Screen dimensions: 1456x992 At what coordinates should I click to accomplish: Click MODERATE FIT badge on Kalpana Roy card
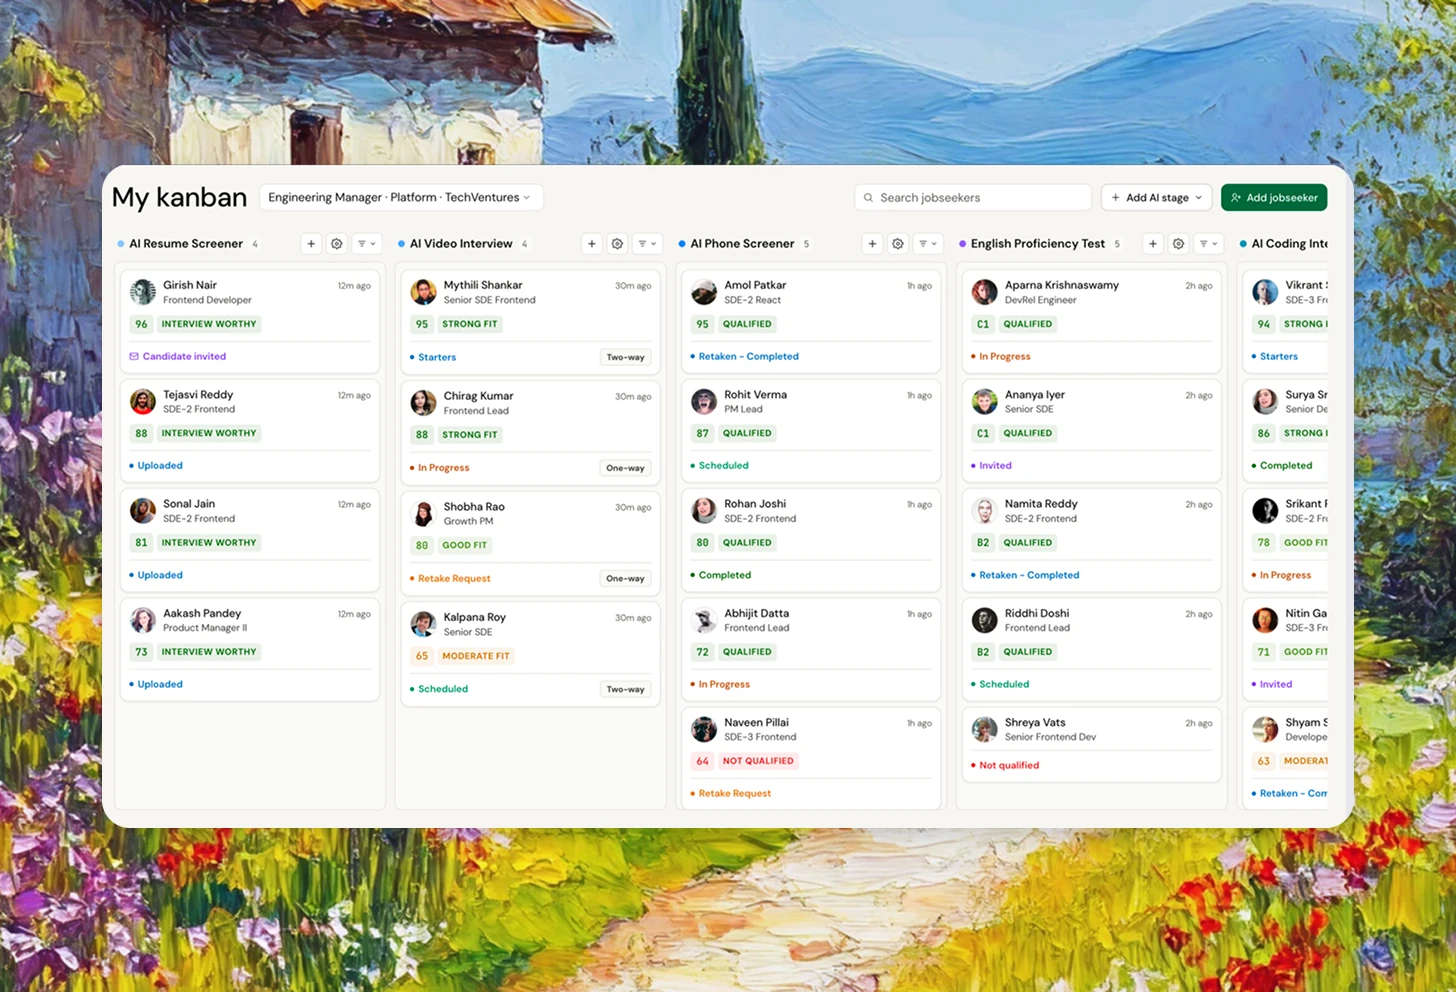(x=476, y=656)
